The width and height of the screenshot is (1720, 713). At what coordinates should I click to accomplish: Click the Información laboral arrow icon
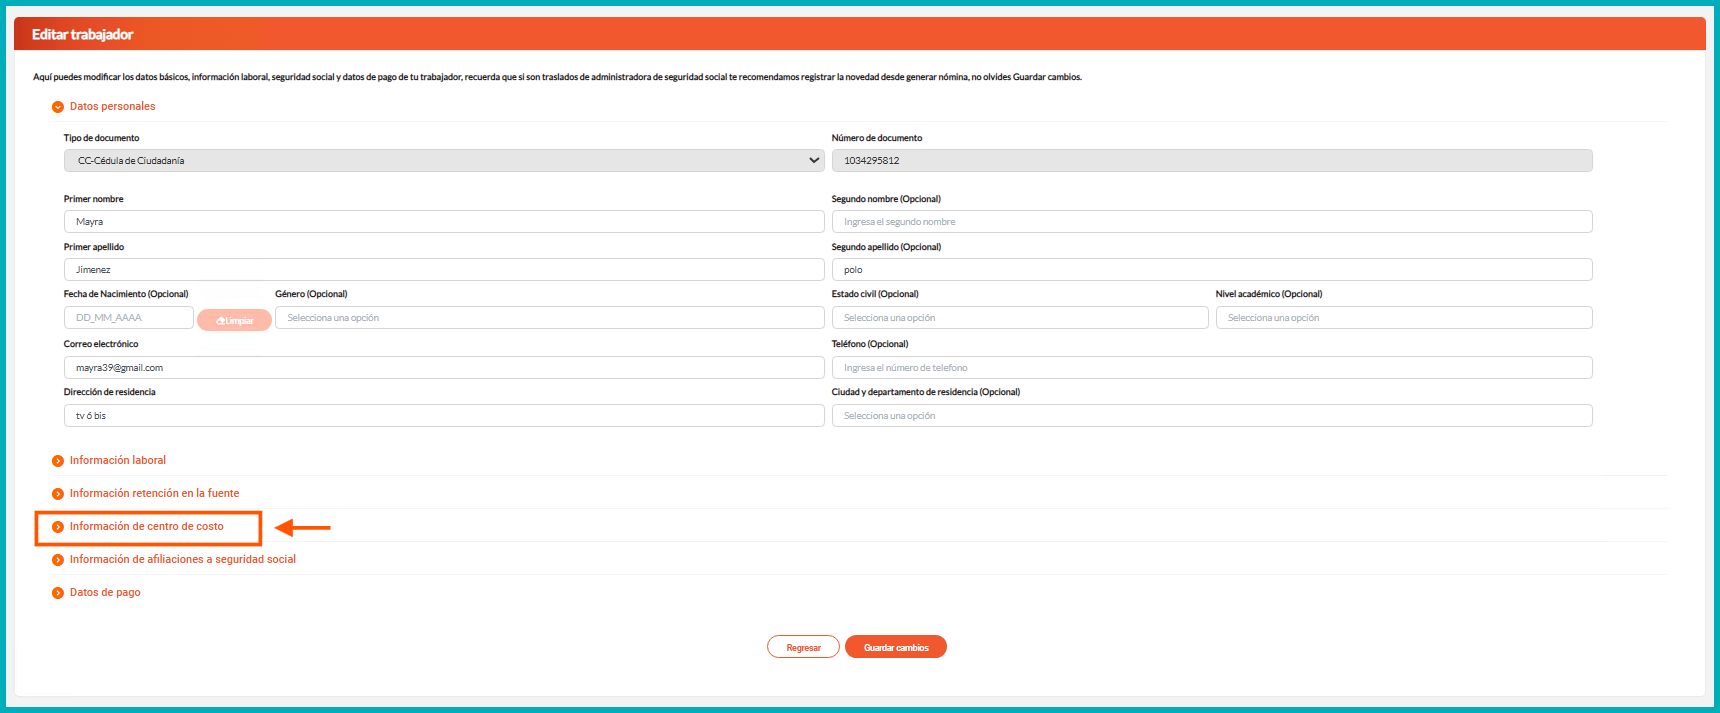[x=58, y=461]
